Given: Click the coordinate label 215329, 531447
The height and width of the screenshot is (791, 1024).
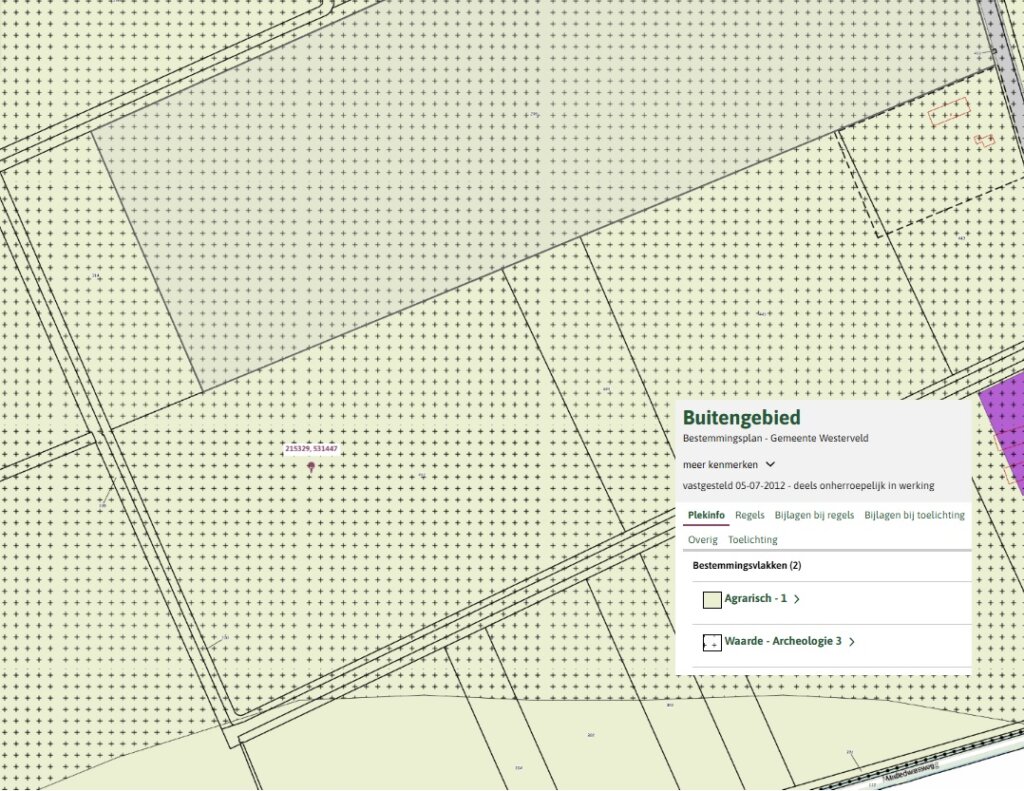Looking at the screenshot, I should coord(312,449).
